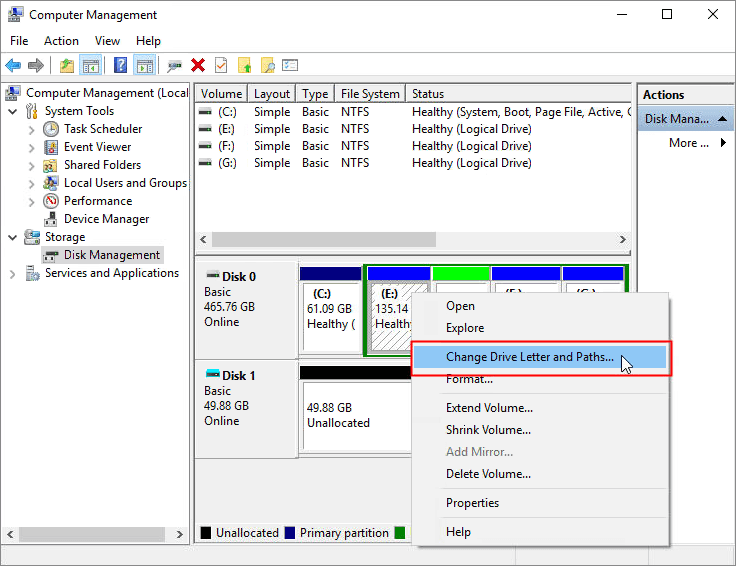Open the Action menu
736x566 pixels.
point(61,41)
